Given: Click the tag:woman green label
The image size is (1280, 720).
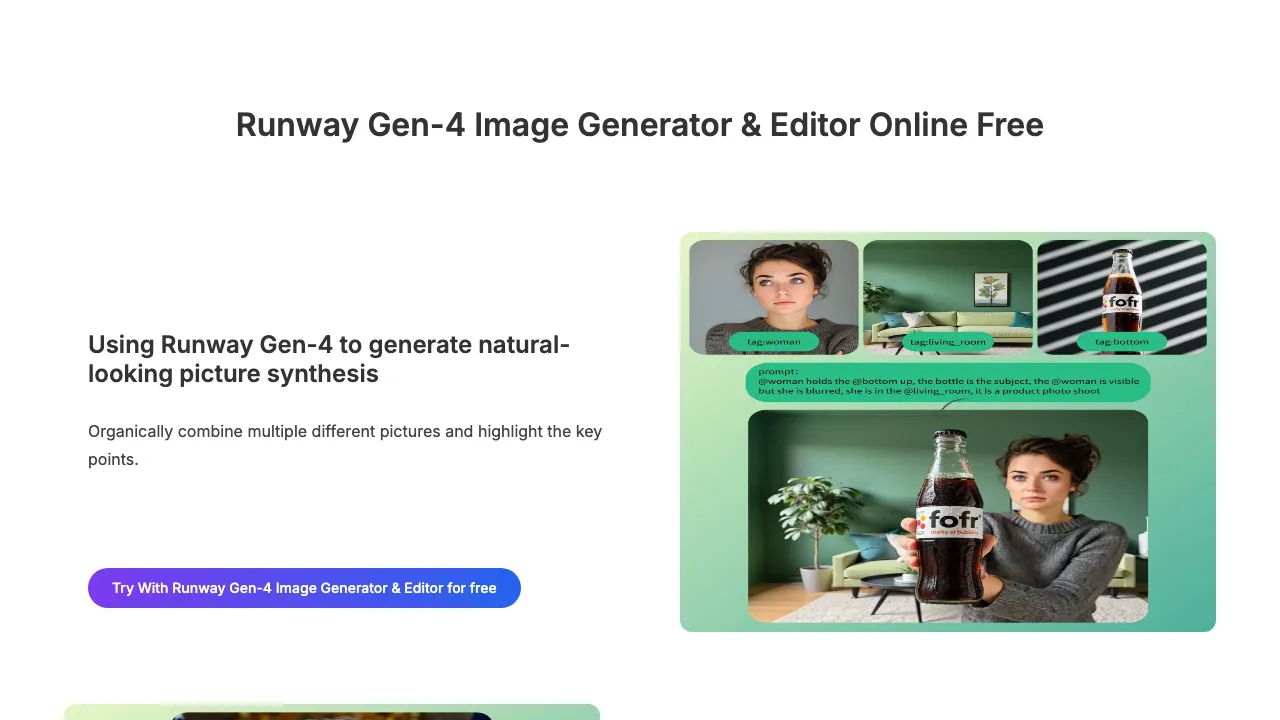Looking at the screenshot, I should coord(774,342).
